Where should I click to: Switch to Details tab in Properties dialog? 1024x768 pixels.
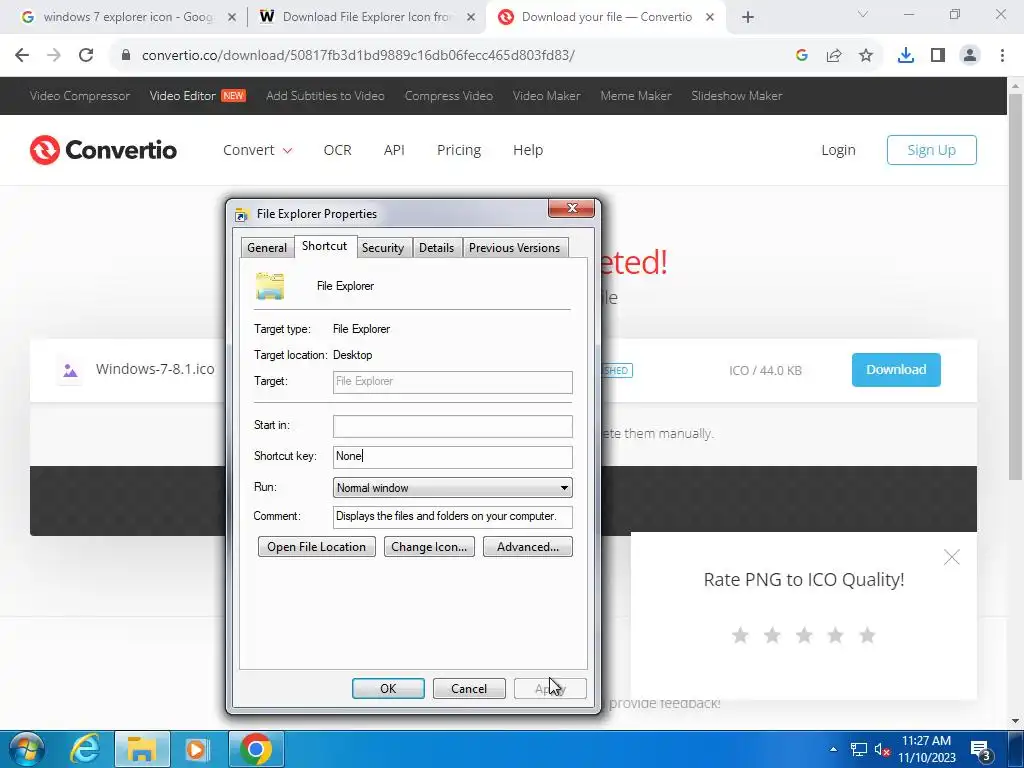[x=436, y=248]
